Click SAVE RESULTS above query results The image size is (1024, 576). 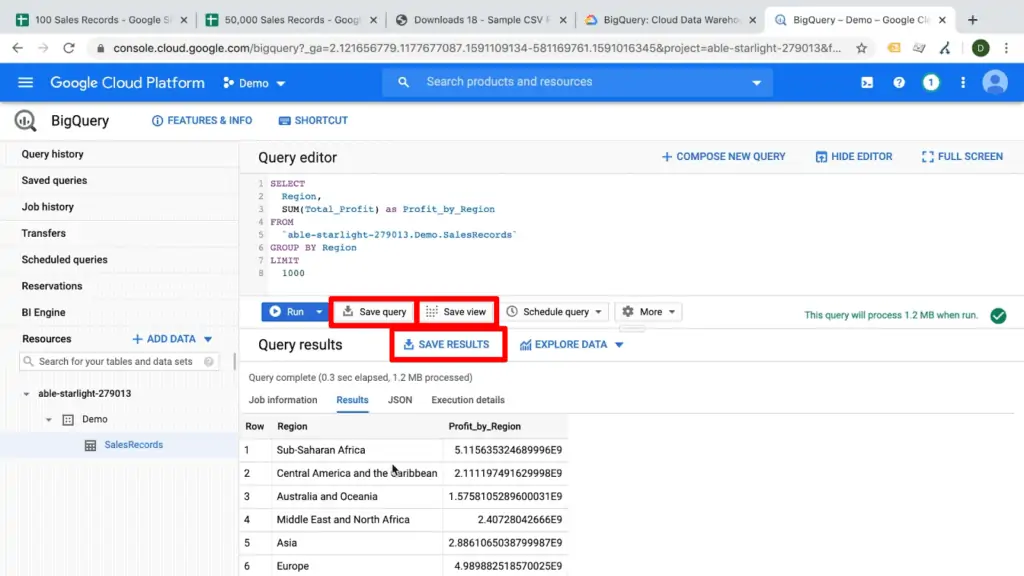pos(448,344)
